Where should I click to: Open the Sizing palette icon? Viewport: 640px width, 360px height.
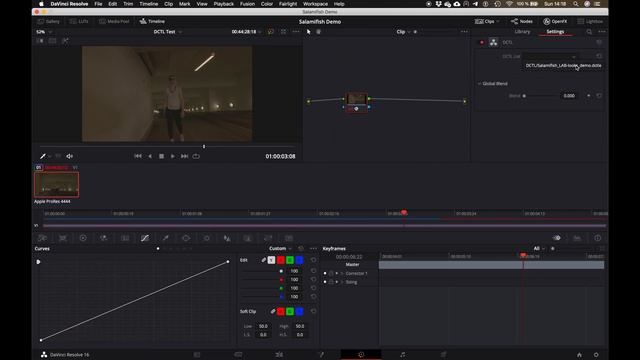pyautogui.click(x=268, y=238)
